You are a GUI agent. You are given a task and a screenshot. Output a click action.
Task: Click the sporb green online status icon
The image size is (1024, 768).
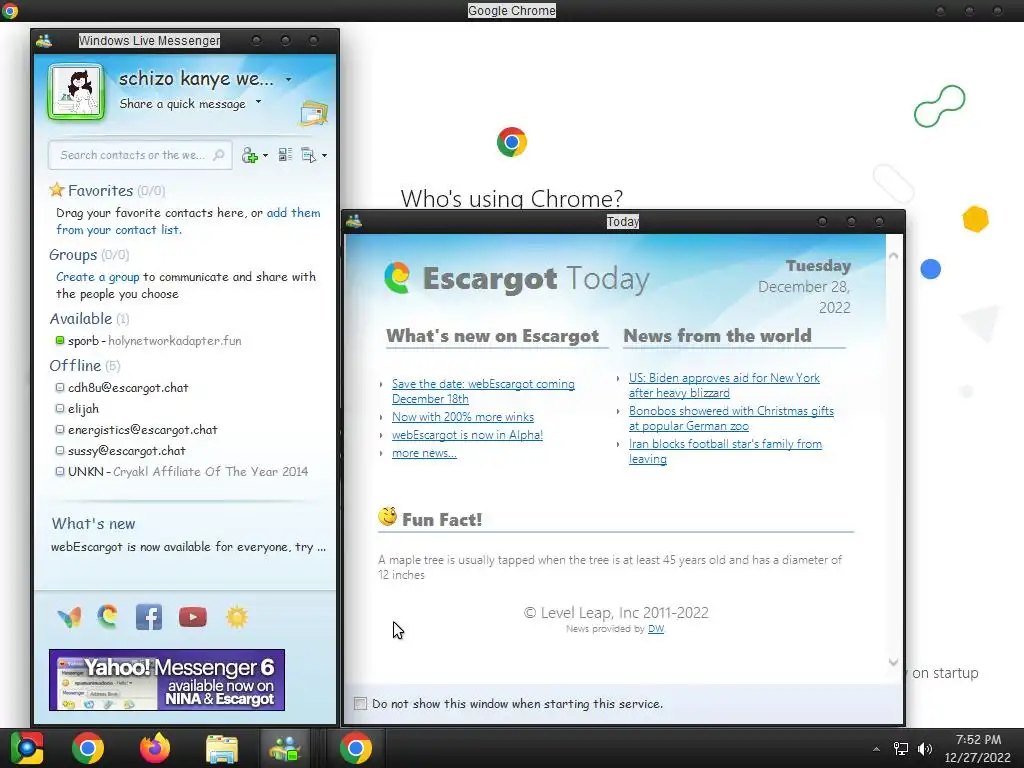click(x=60, y=340)
